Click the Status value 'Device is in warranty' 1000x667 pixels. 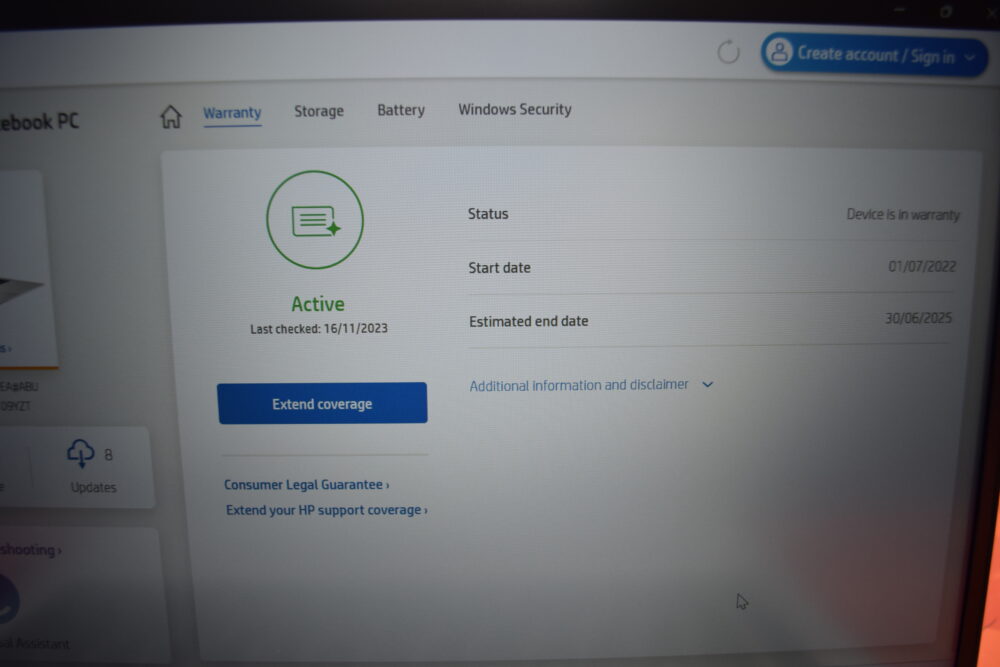(902, 215)
